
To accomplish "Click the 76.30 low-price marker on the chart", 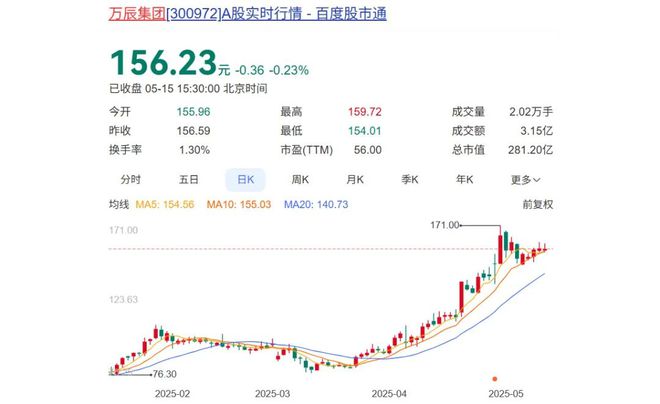I will point(165,374).
